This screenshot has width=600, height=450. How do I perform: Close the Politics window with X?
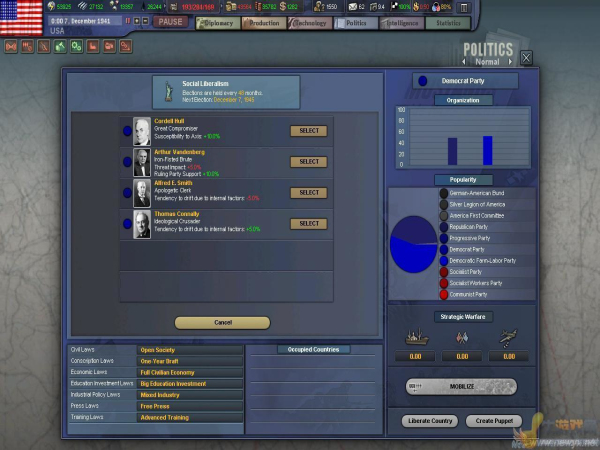point(526,58)
